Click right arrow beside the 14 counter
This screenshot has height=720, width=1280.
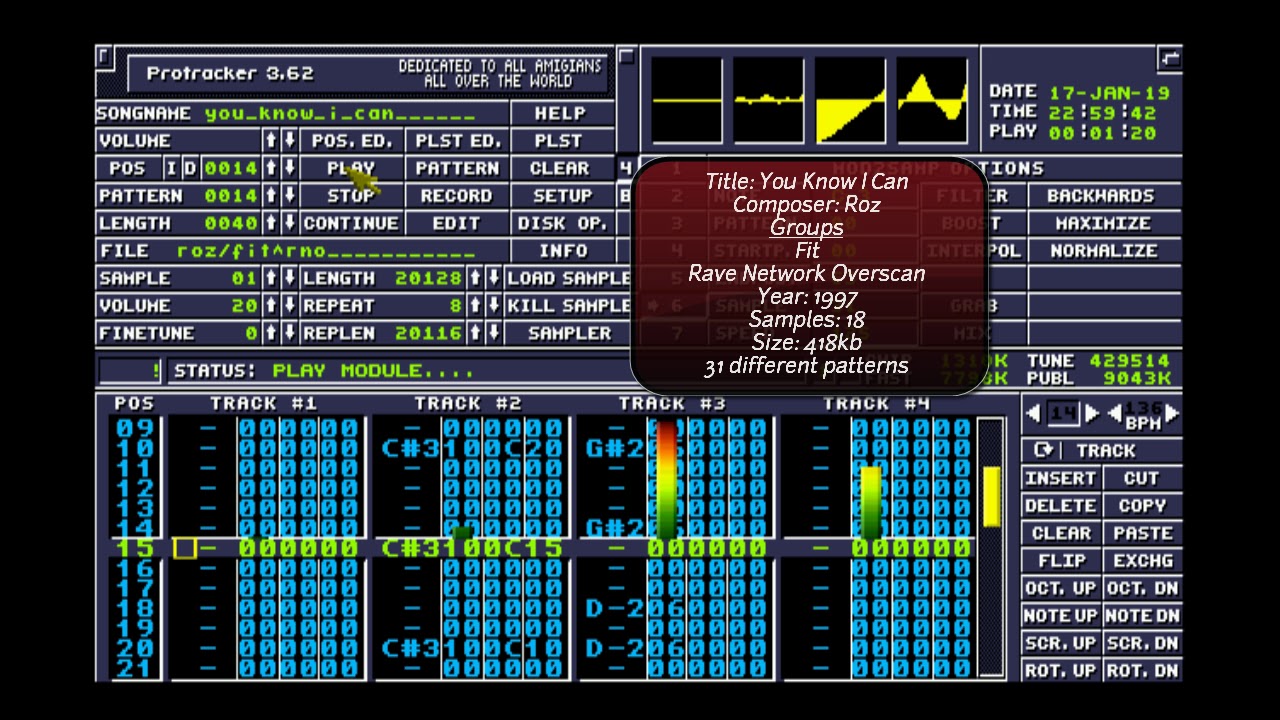1093,413
